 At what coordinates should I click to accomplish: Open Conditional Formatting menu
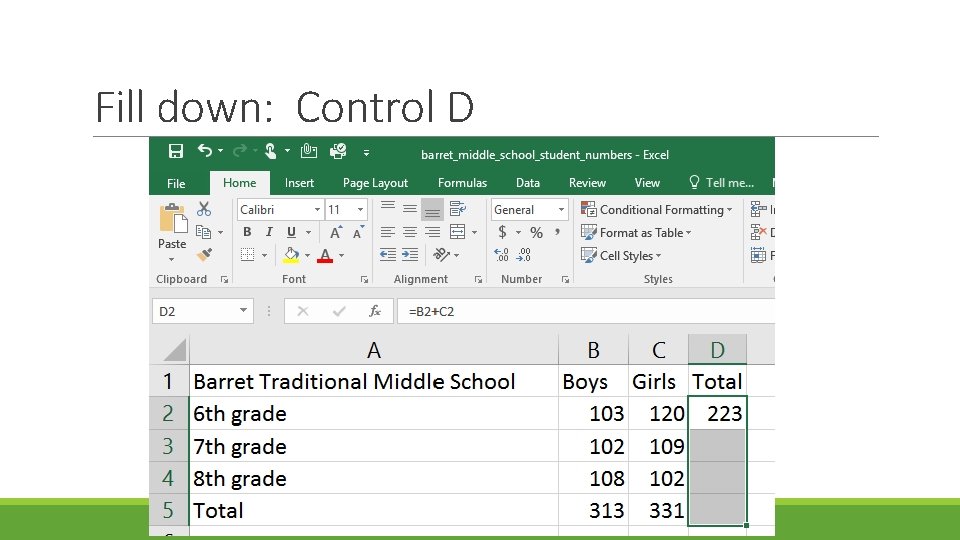pyautogui.click(x=656, y=209)
